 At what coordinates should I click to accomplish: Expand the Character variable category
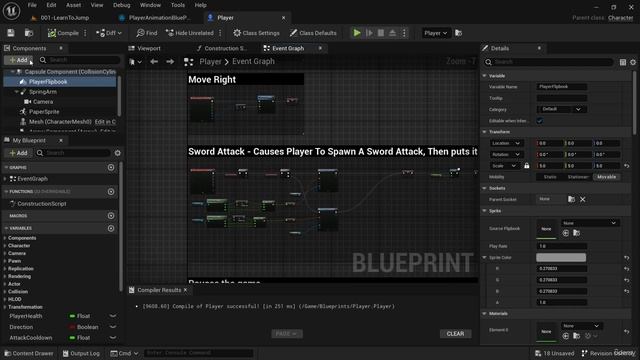coord(5,246)
